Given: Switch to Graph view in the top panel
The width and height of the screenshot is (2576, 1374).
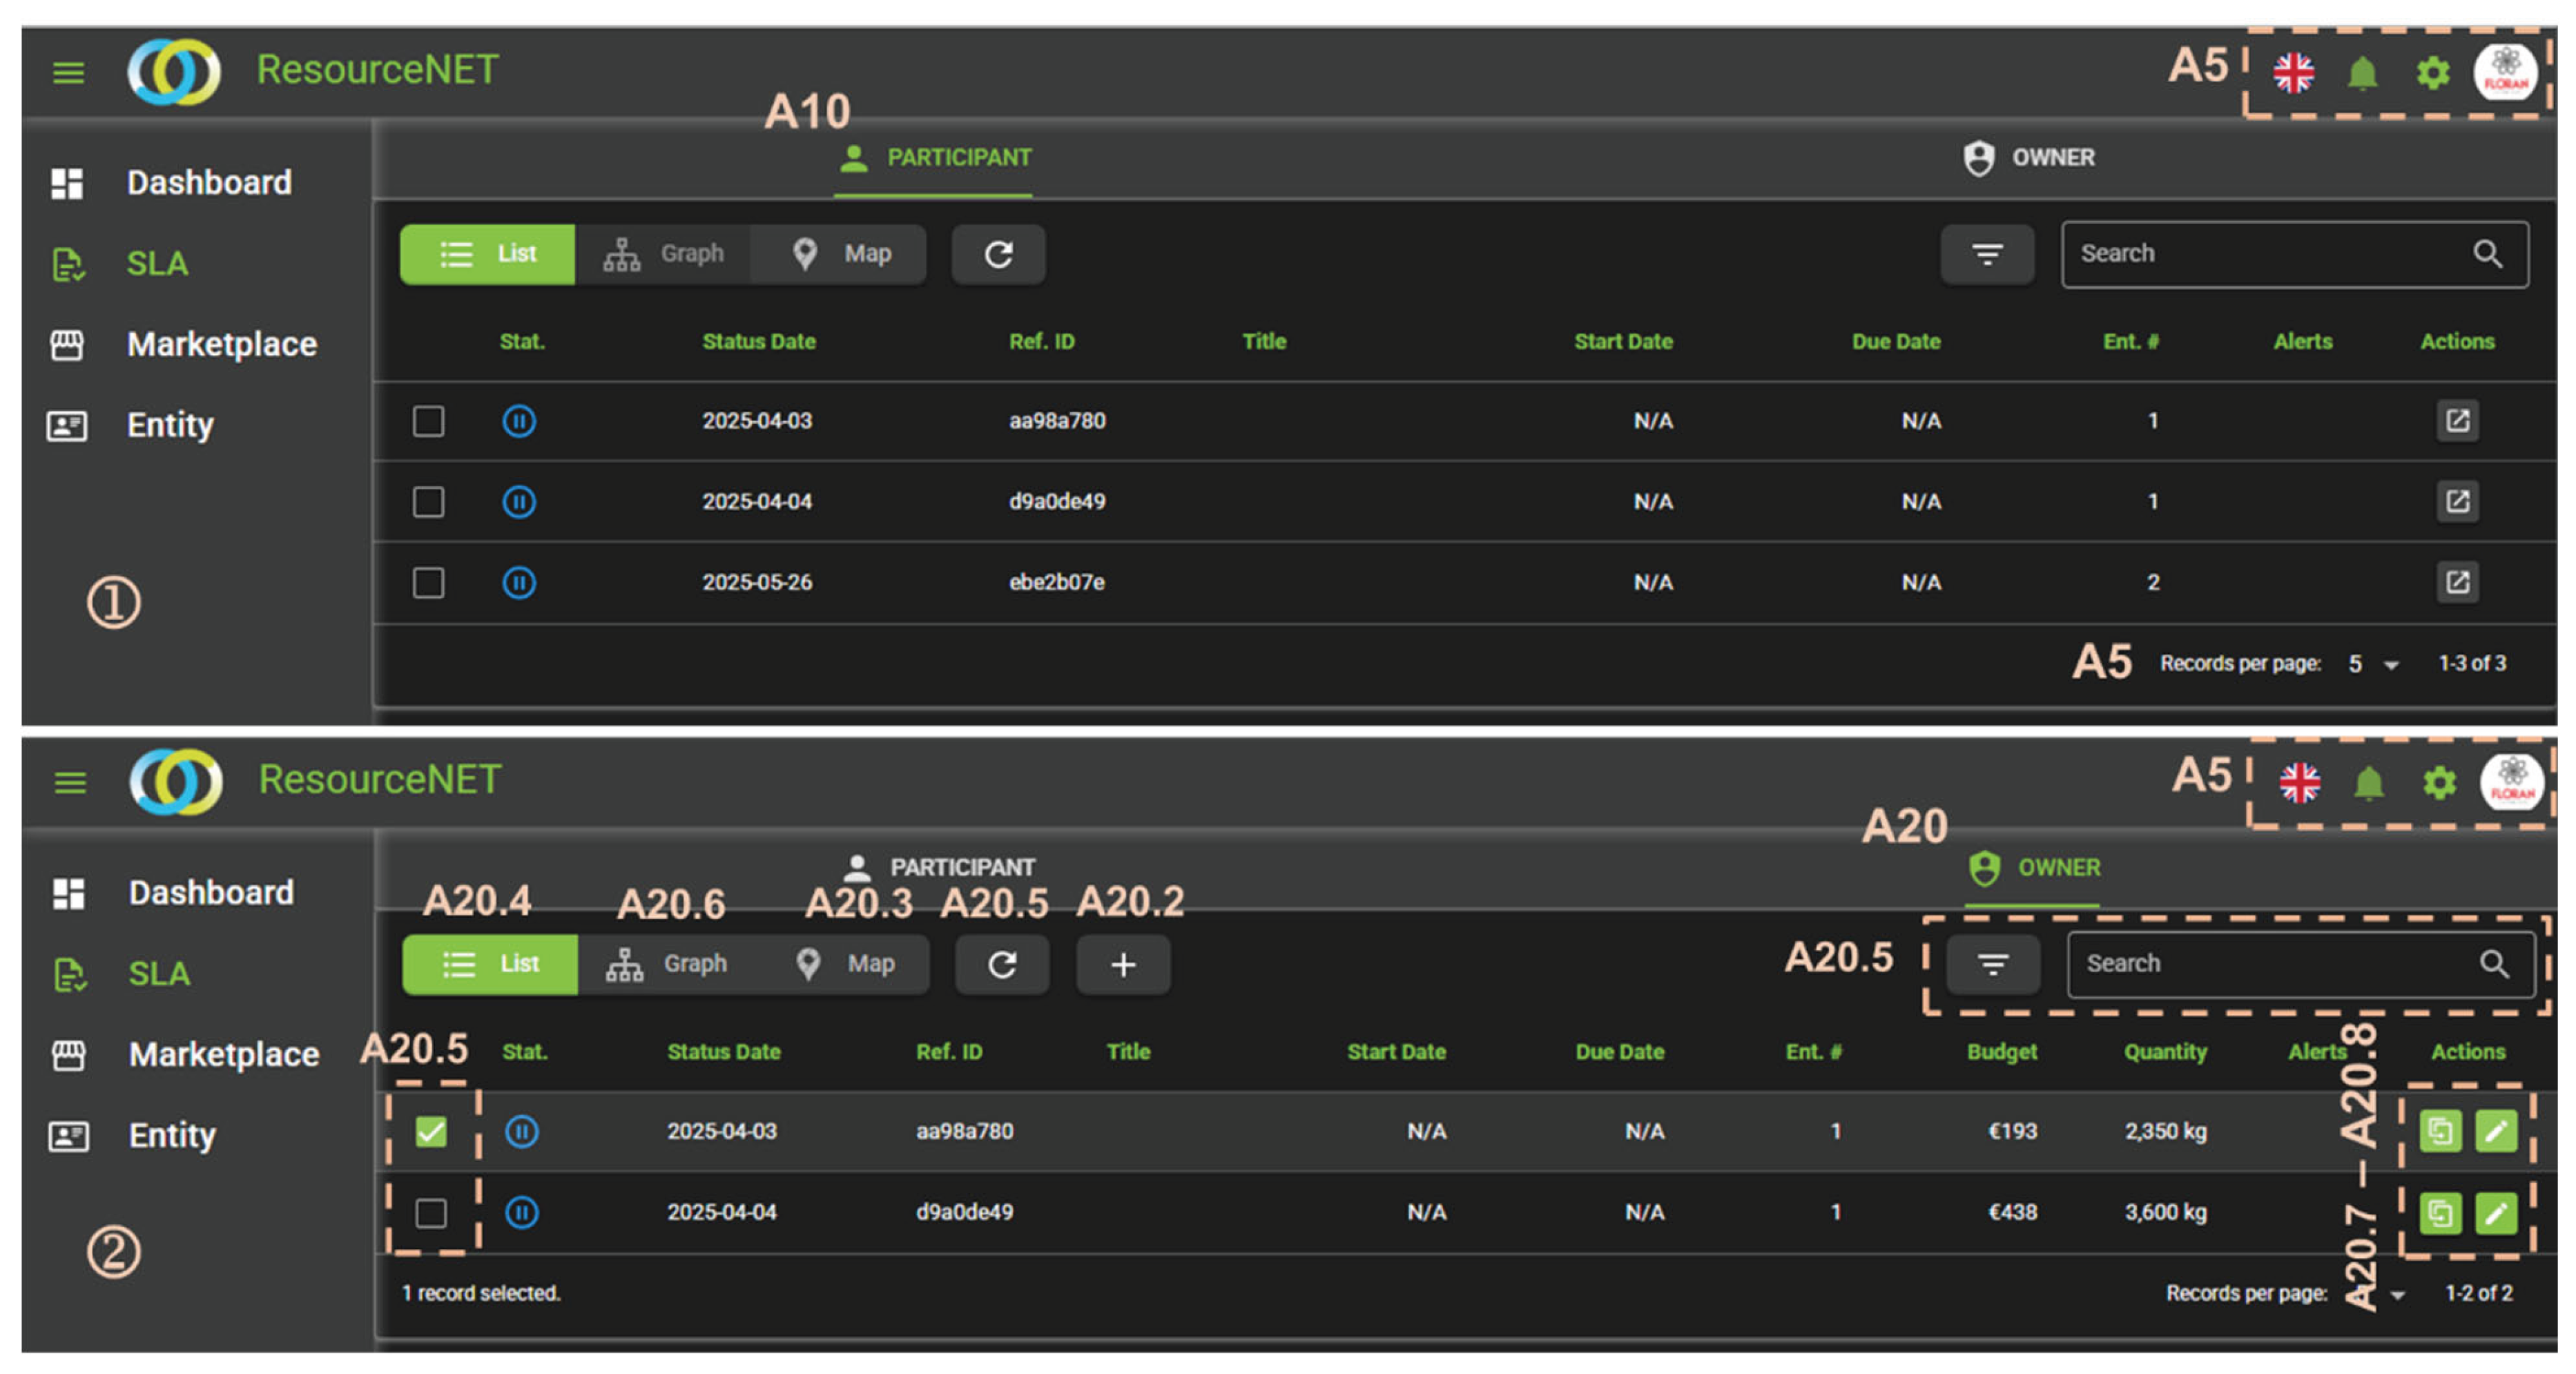Looking at the screenshot, I should [x=663, y=254].
